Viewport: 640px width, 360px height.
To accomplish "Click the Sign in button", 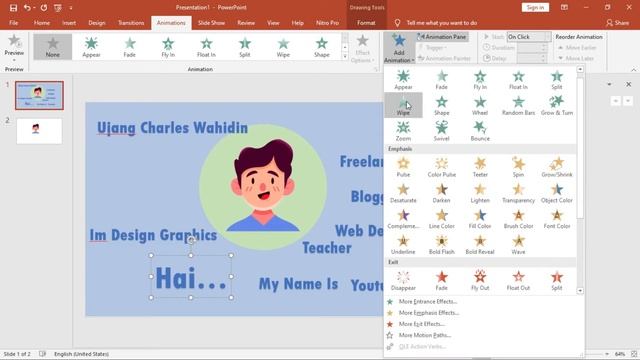I will (535, 7).
